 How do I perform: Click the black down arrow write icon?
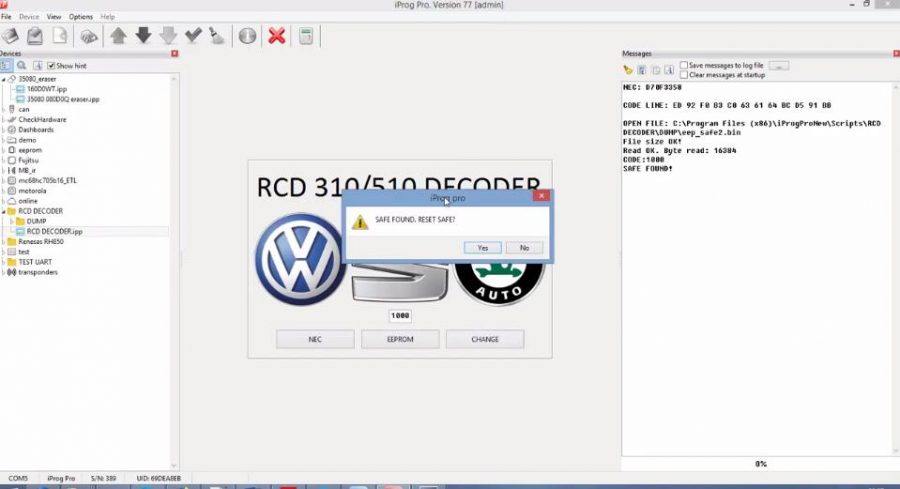click(x=143, y=36)
